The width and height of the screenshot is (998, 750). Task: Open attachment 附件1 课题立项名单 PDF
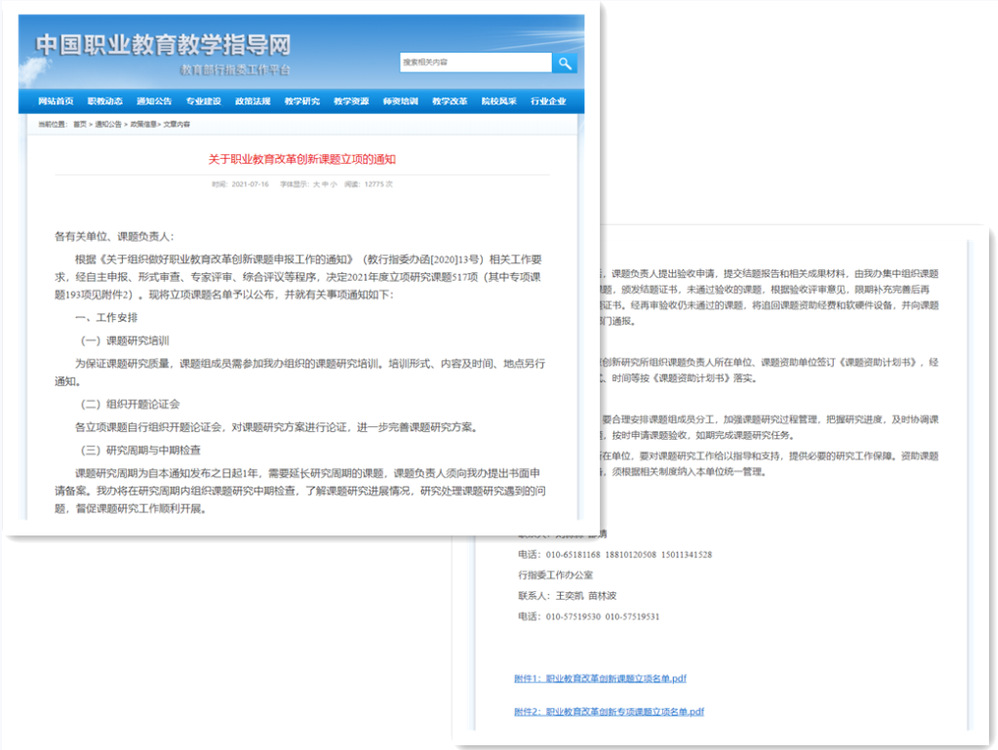tap(600, 678)
